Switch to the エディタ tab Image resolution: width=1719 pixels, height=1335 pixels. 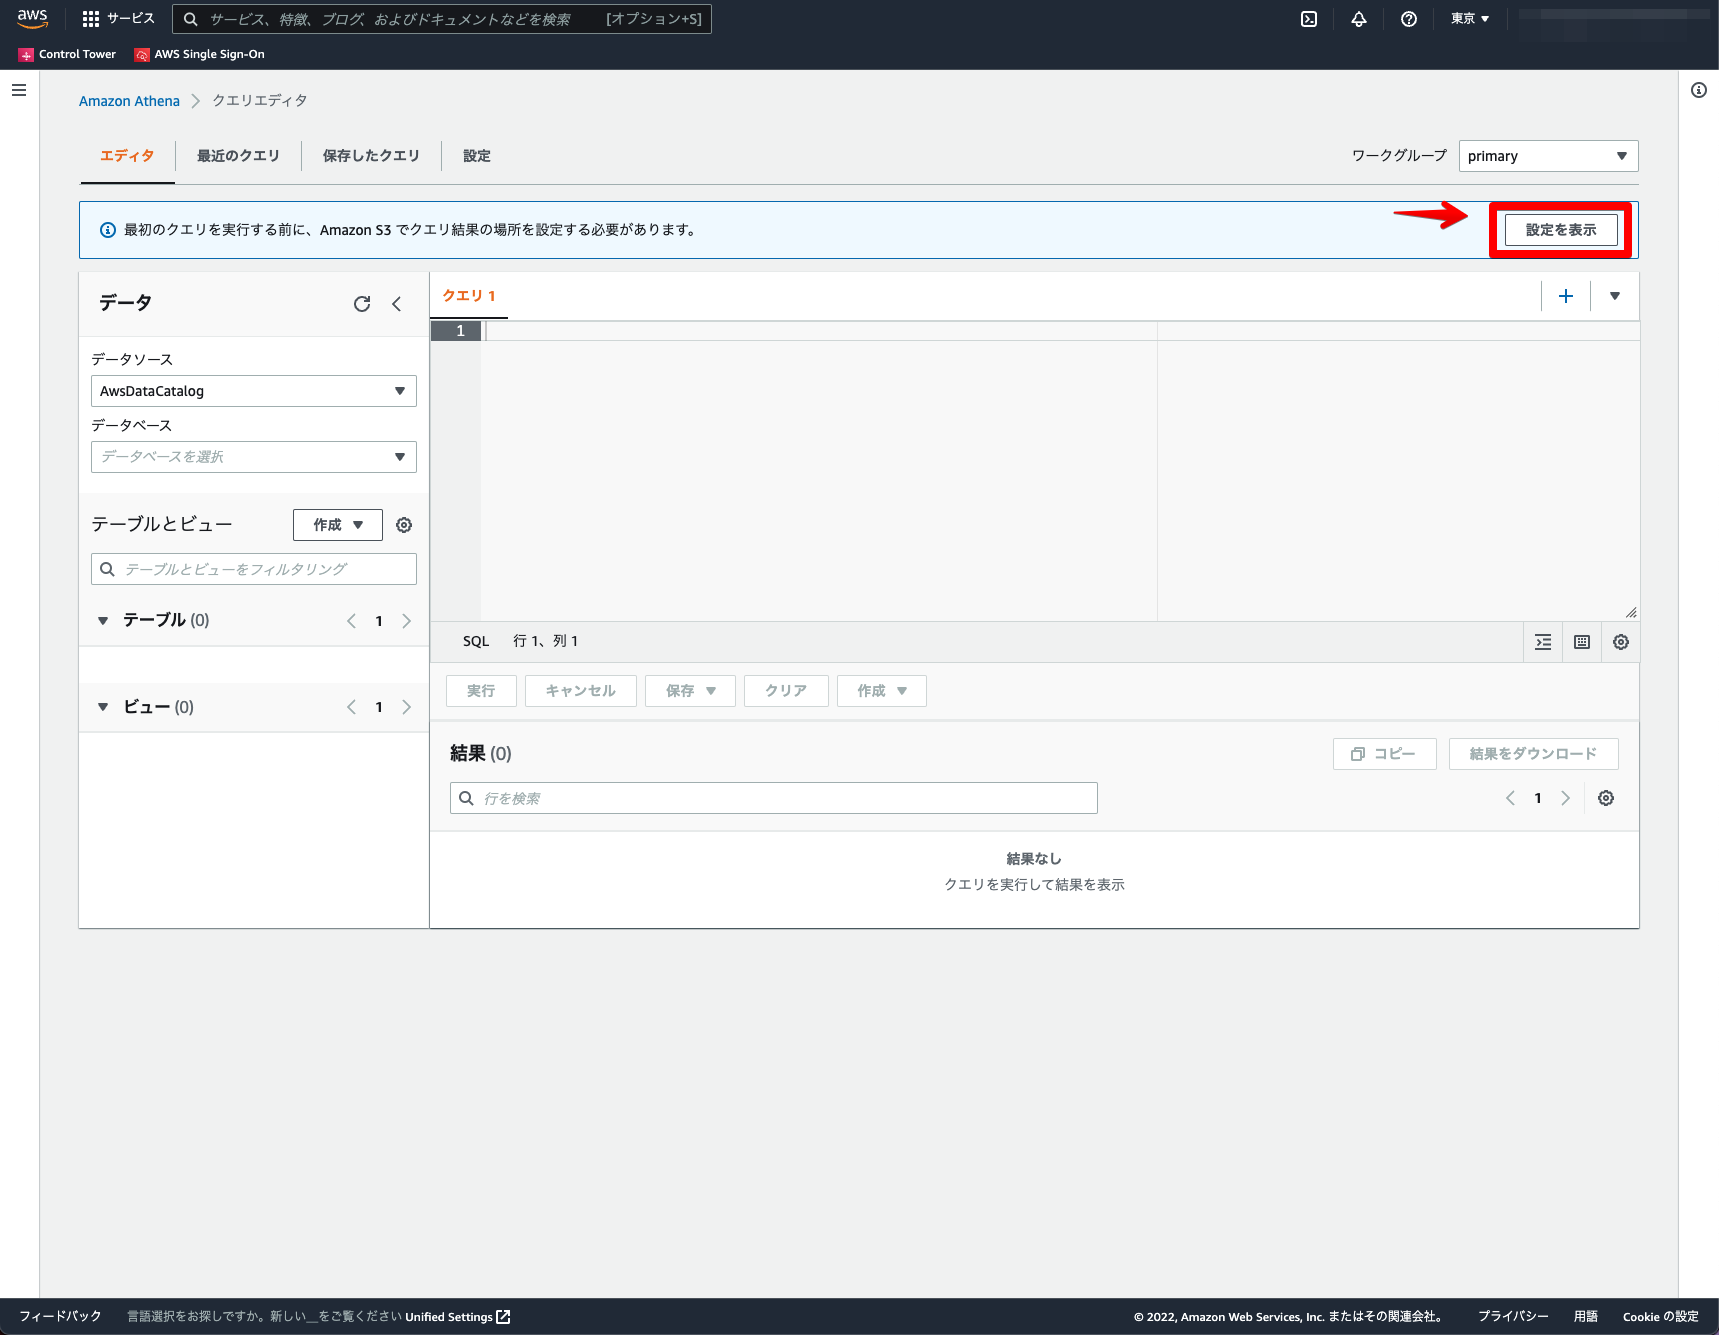pos(127,156)
